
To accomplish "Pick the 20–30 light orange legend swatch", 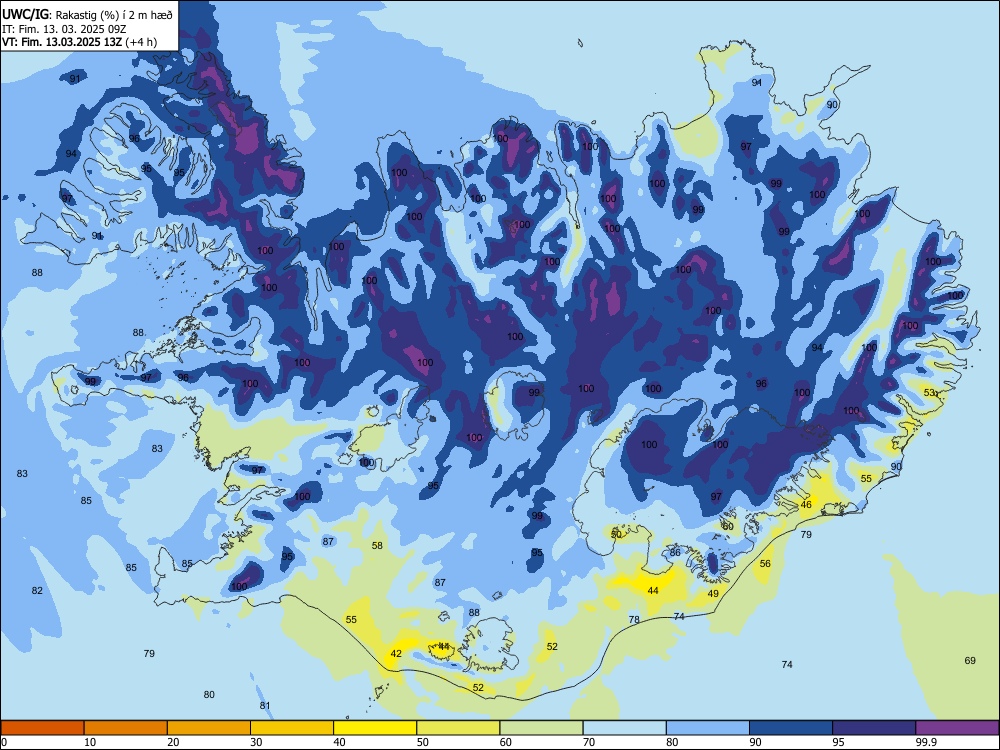I will tap(209, 728).
